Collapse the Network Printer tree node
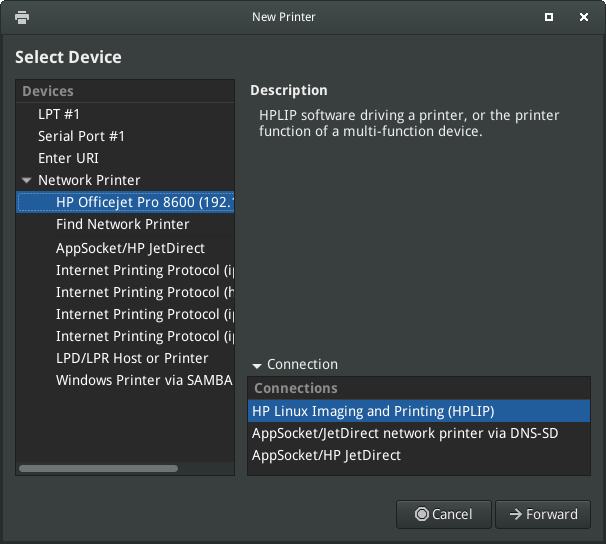 (x=27, y=180)
